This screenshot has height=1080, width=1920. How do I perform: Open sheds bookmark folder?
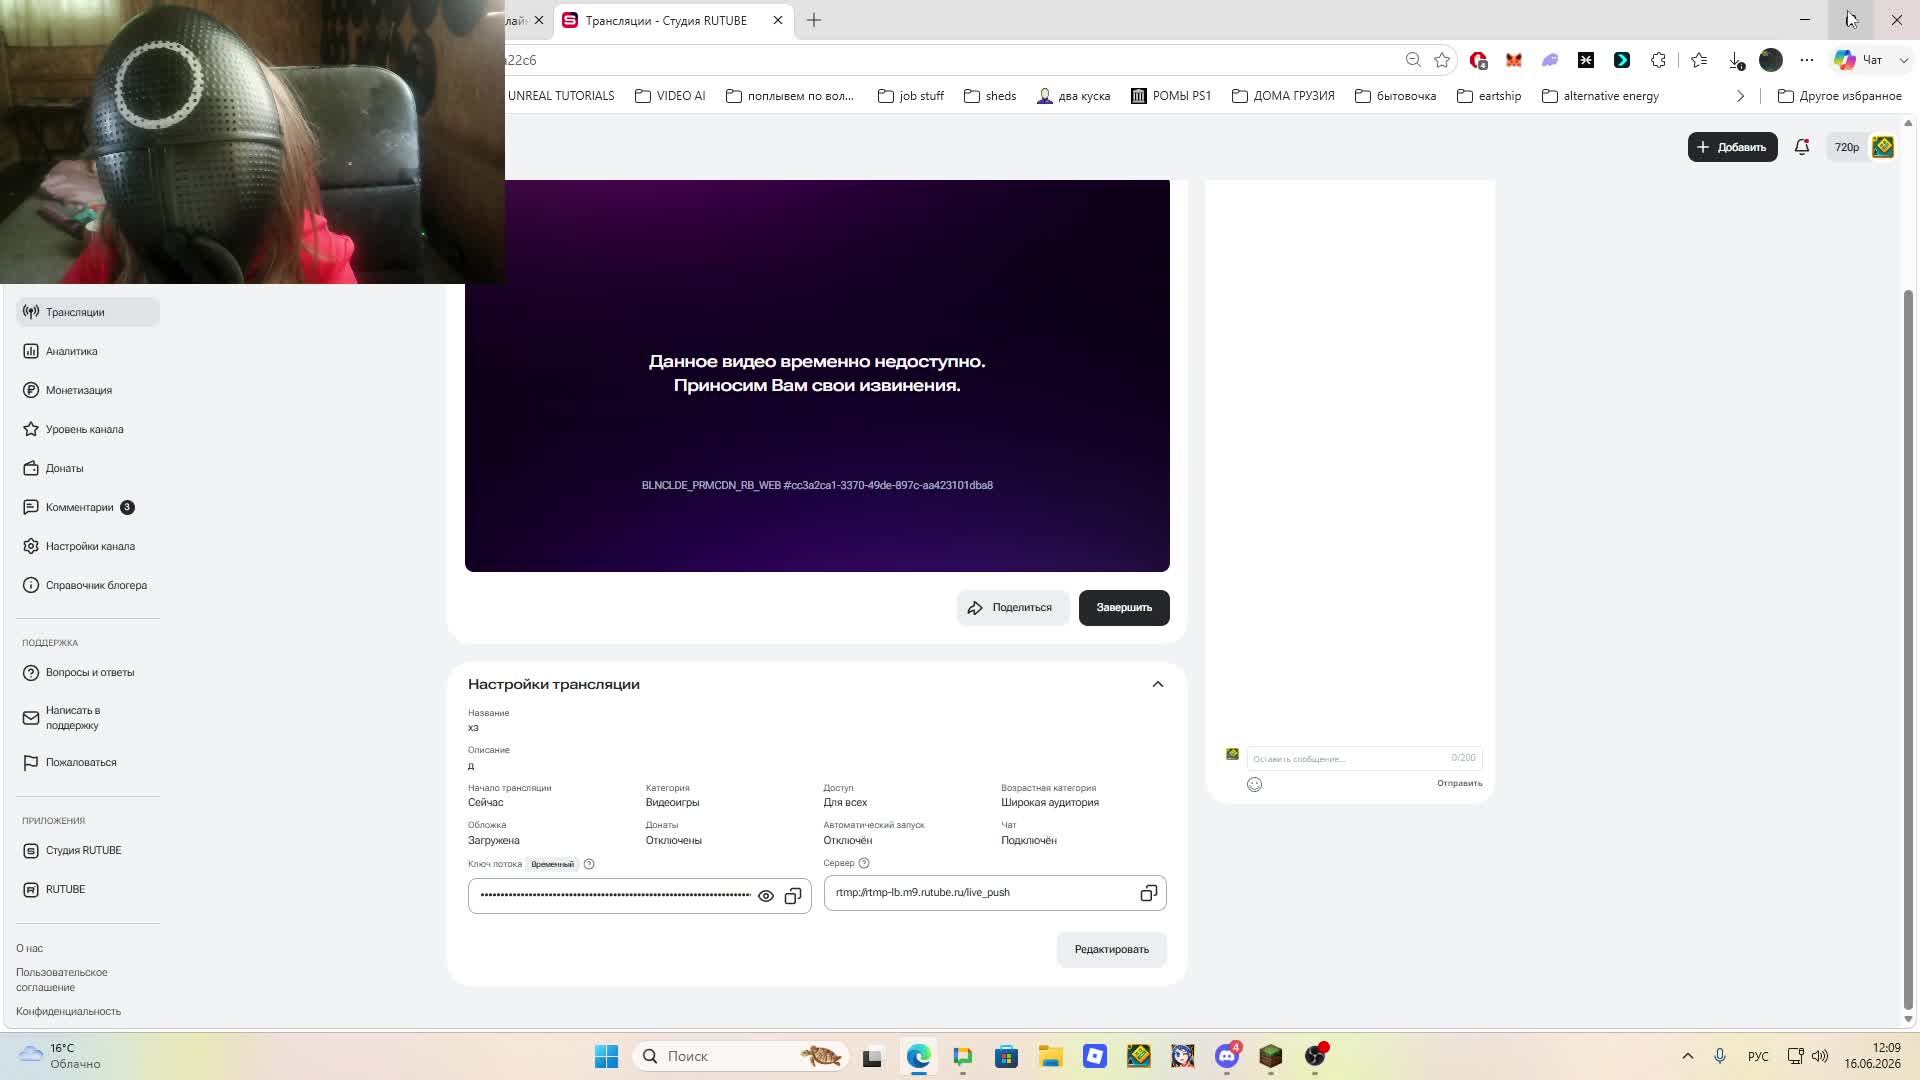[990, 96]
